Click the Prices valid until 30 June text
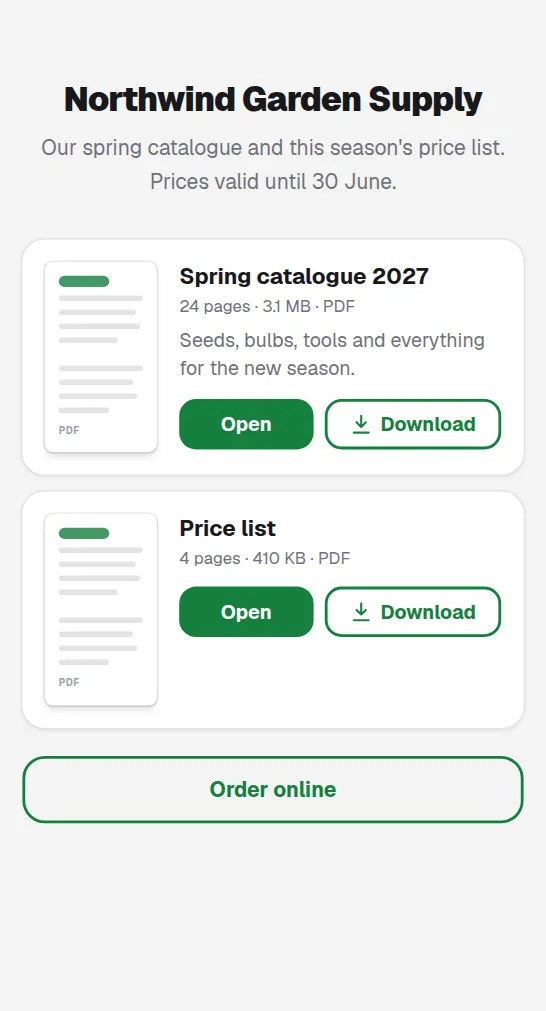 point(273,182)
